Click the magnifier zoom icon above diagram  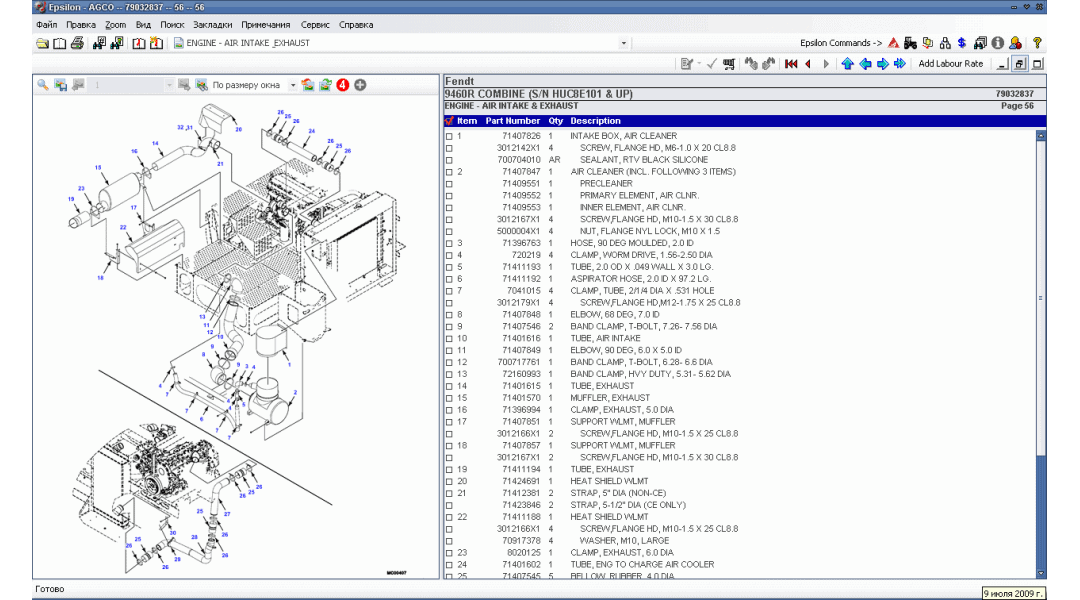(43, 85)
